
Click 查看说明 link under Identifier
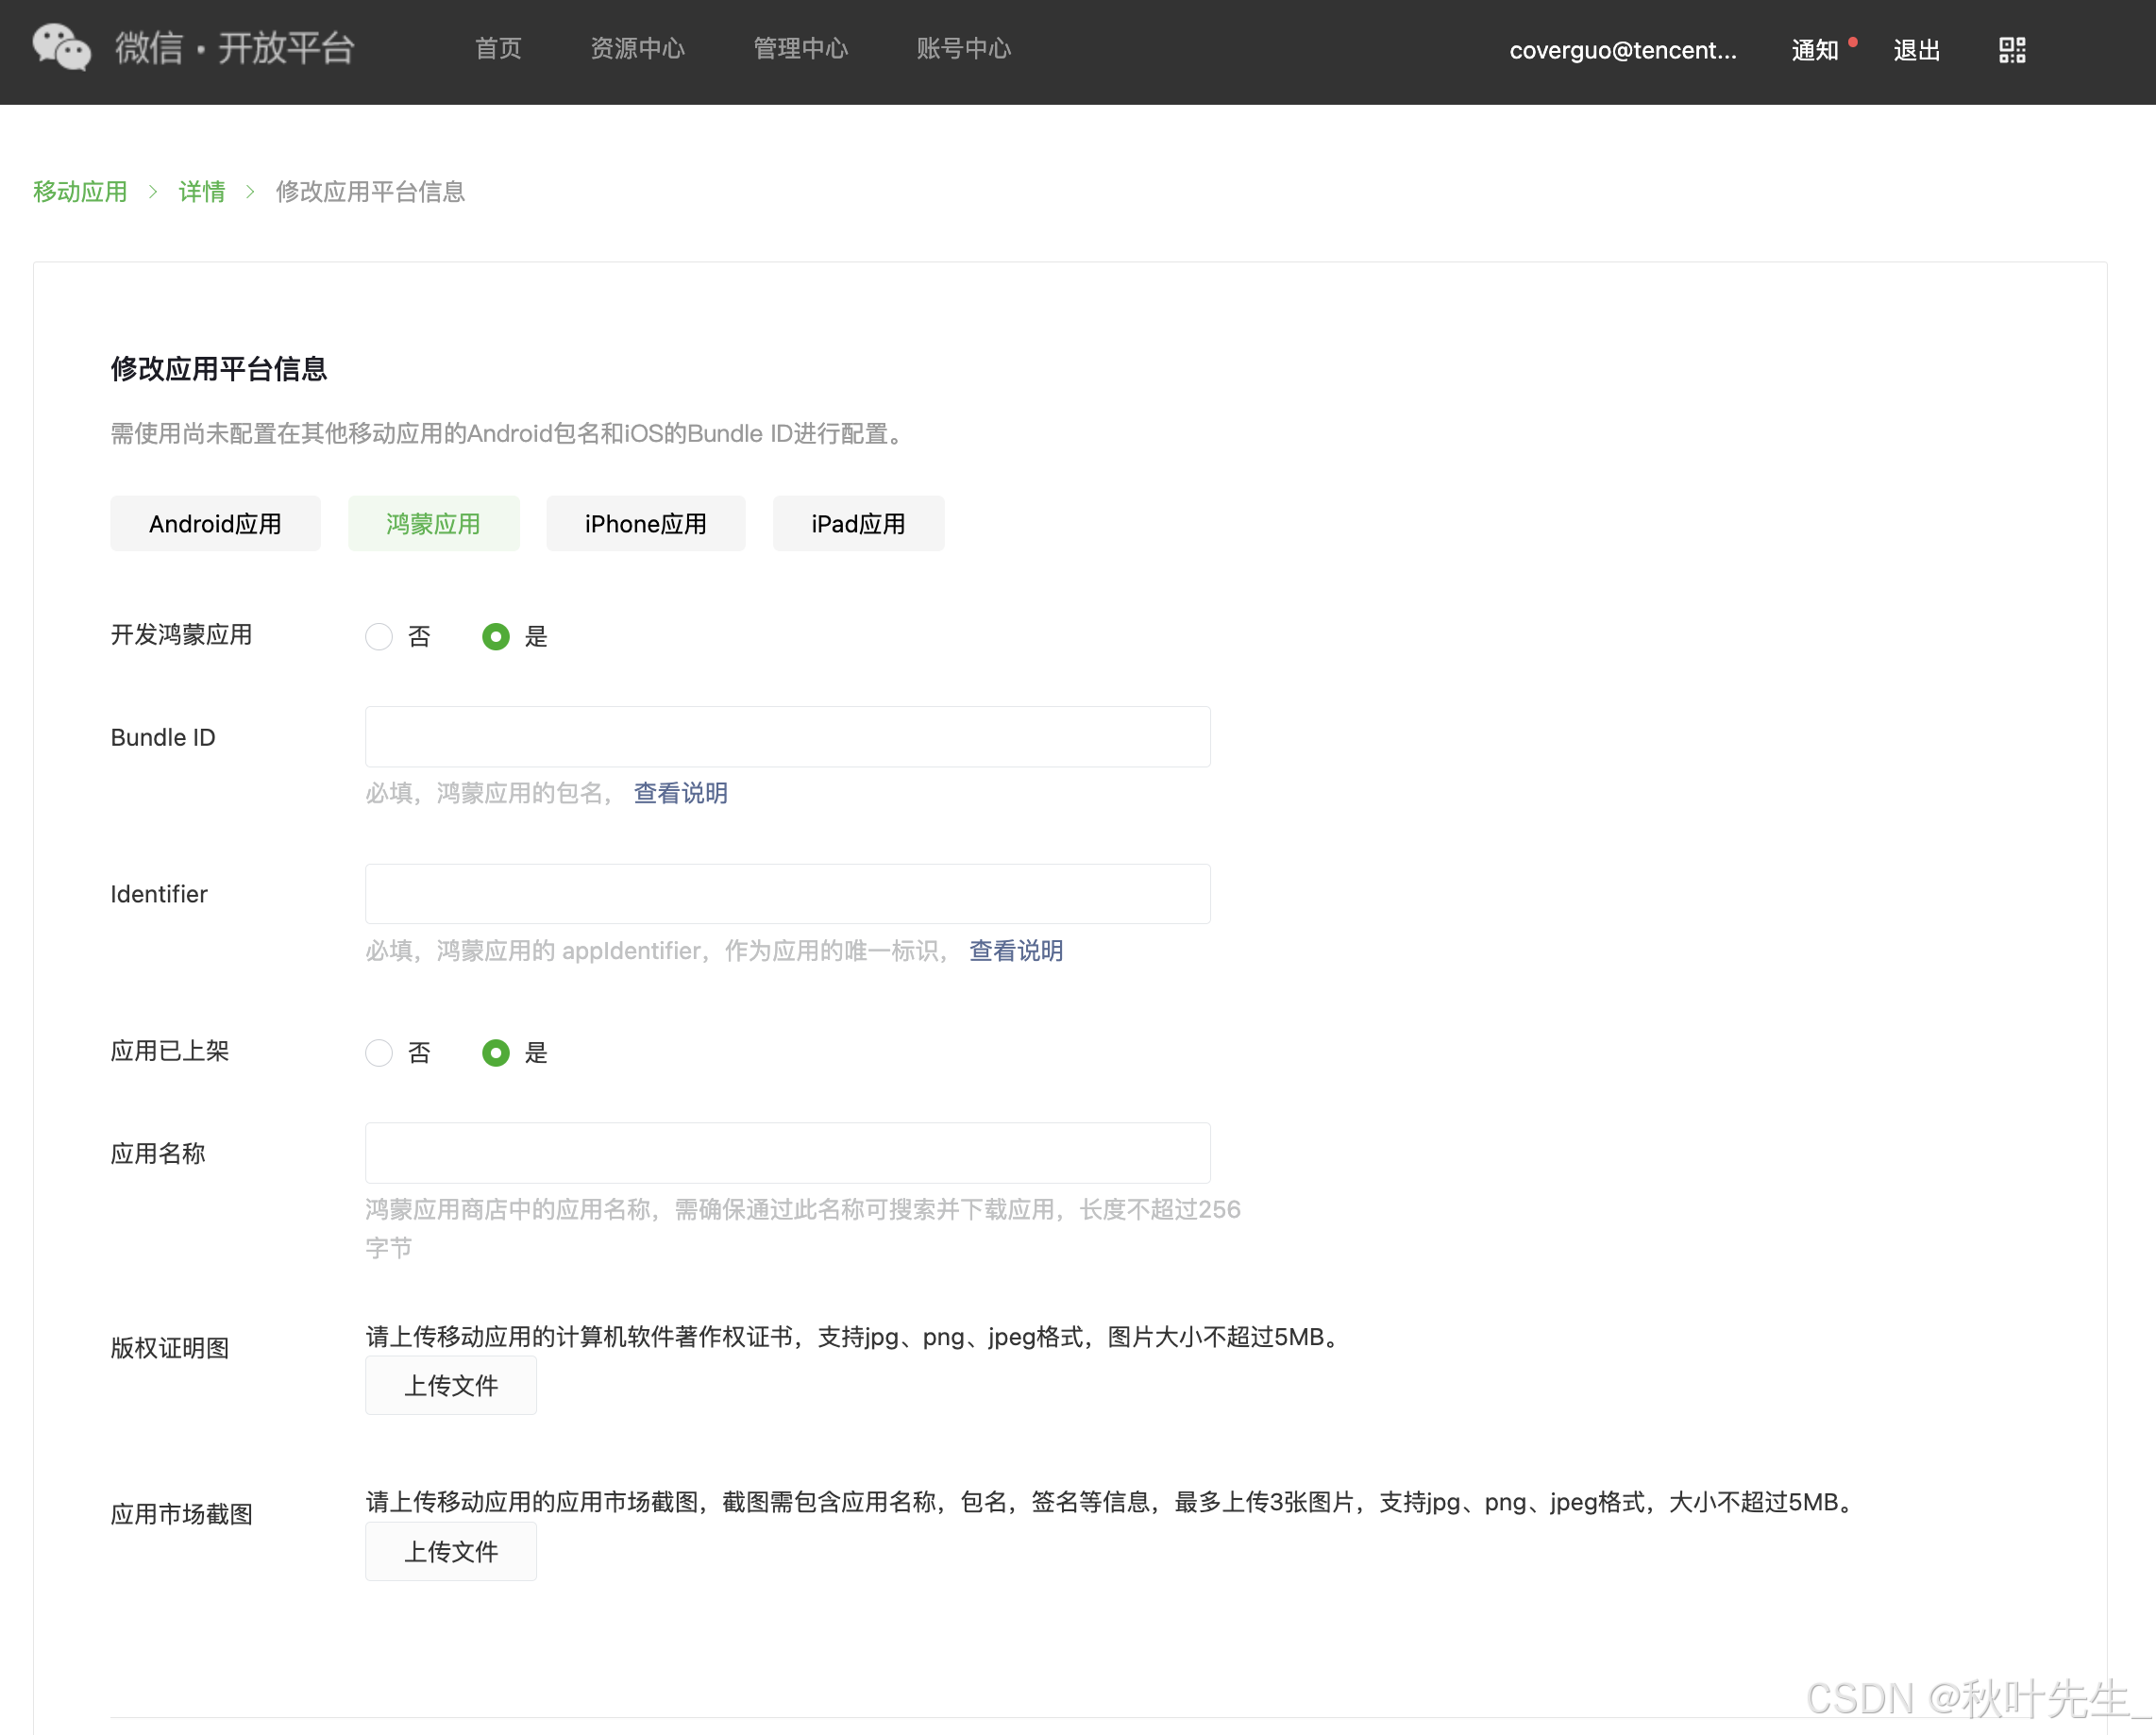point(1015,950)
